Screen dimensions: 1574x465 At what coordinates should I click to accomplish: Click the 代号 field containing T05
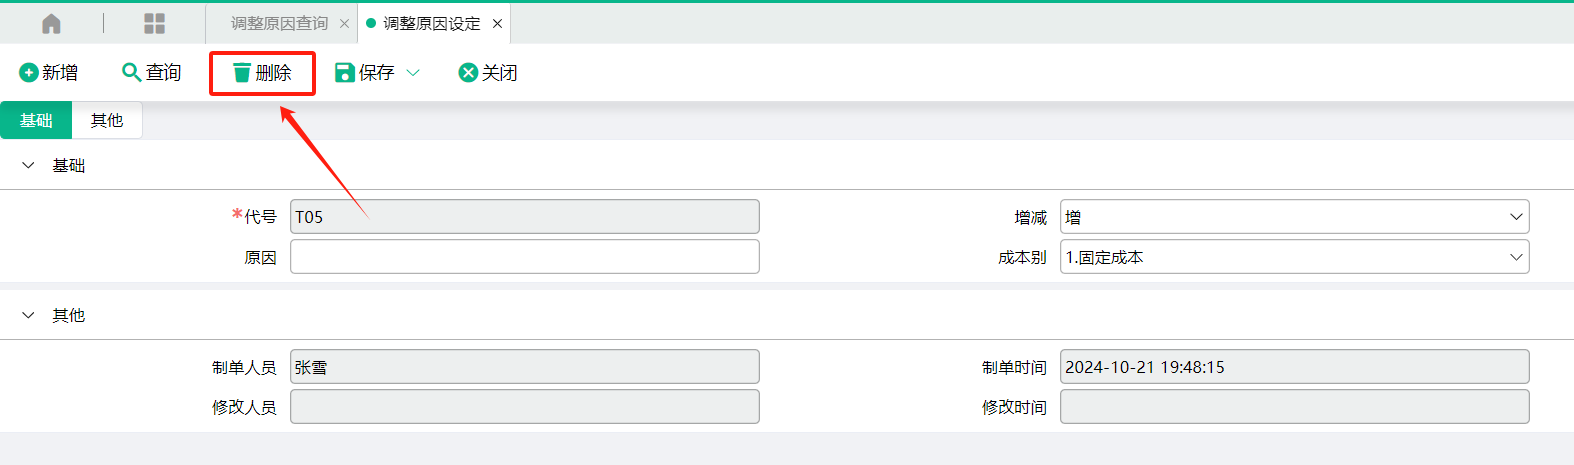tap(525, 217)
